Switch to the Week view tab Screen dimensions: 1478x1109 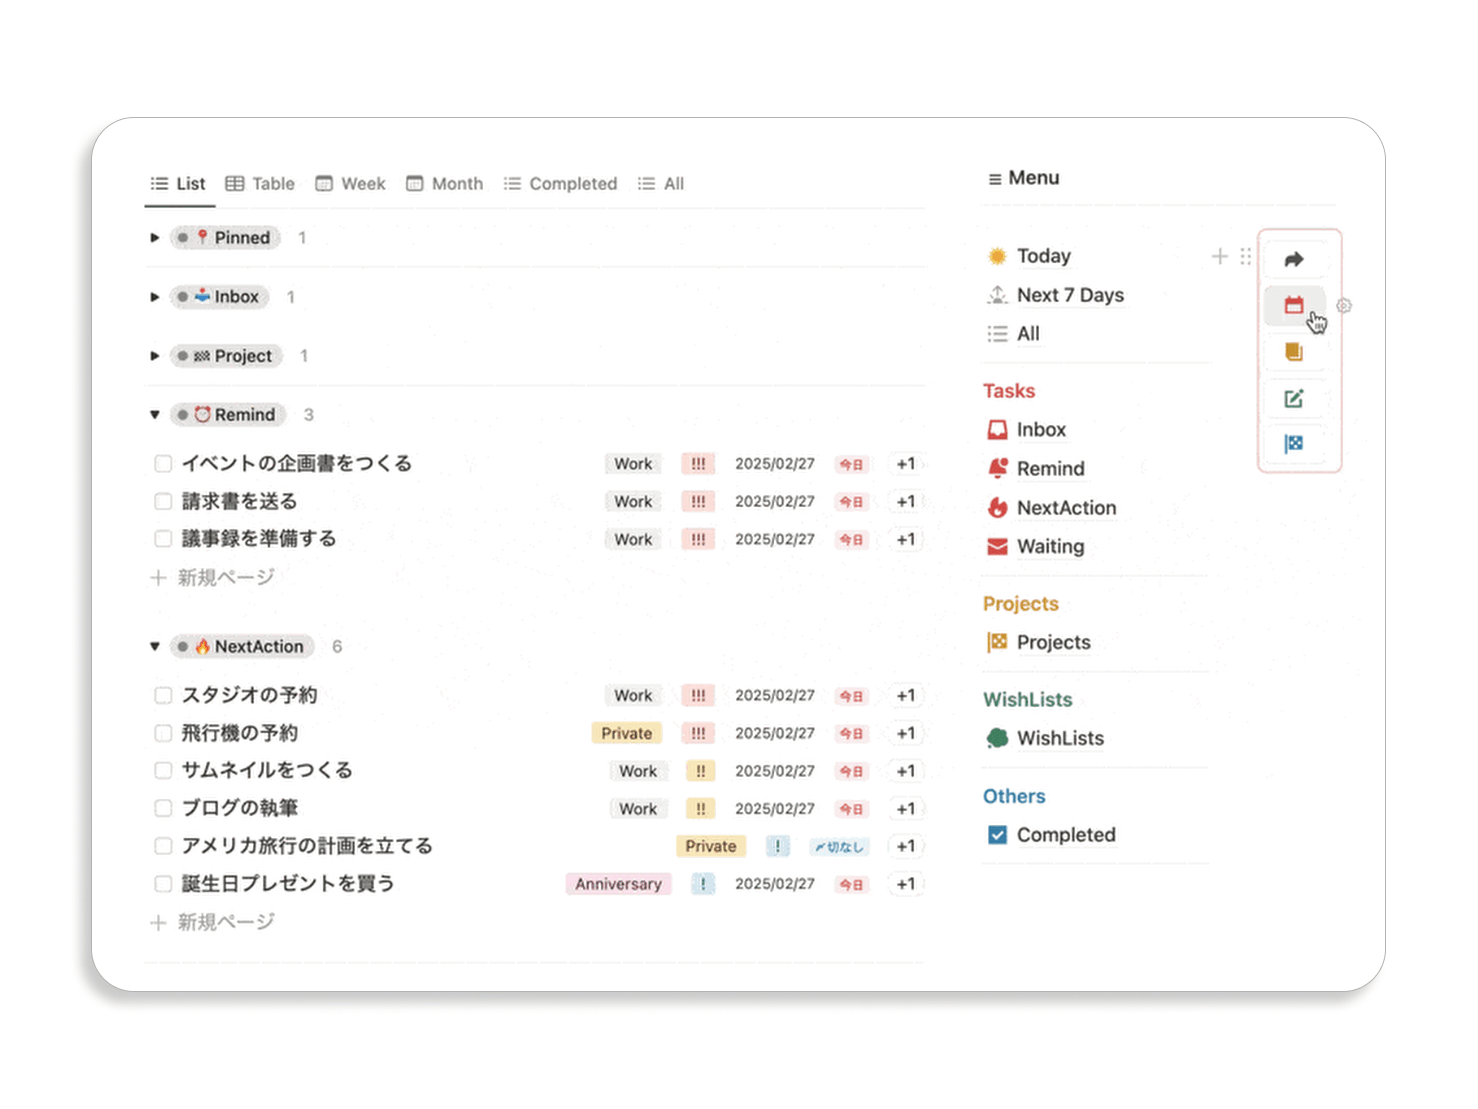coord(350,184)
